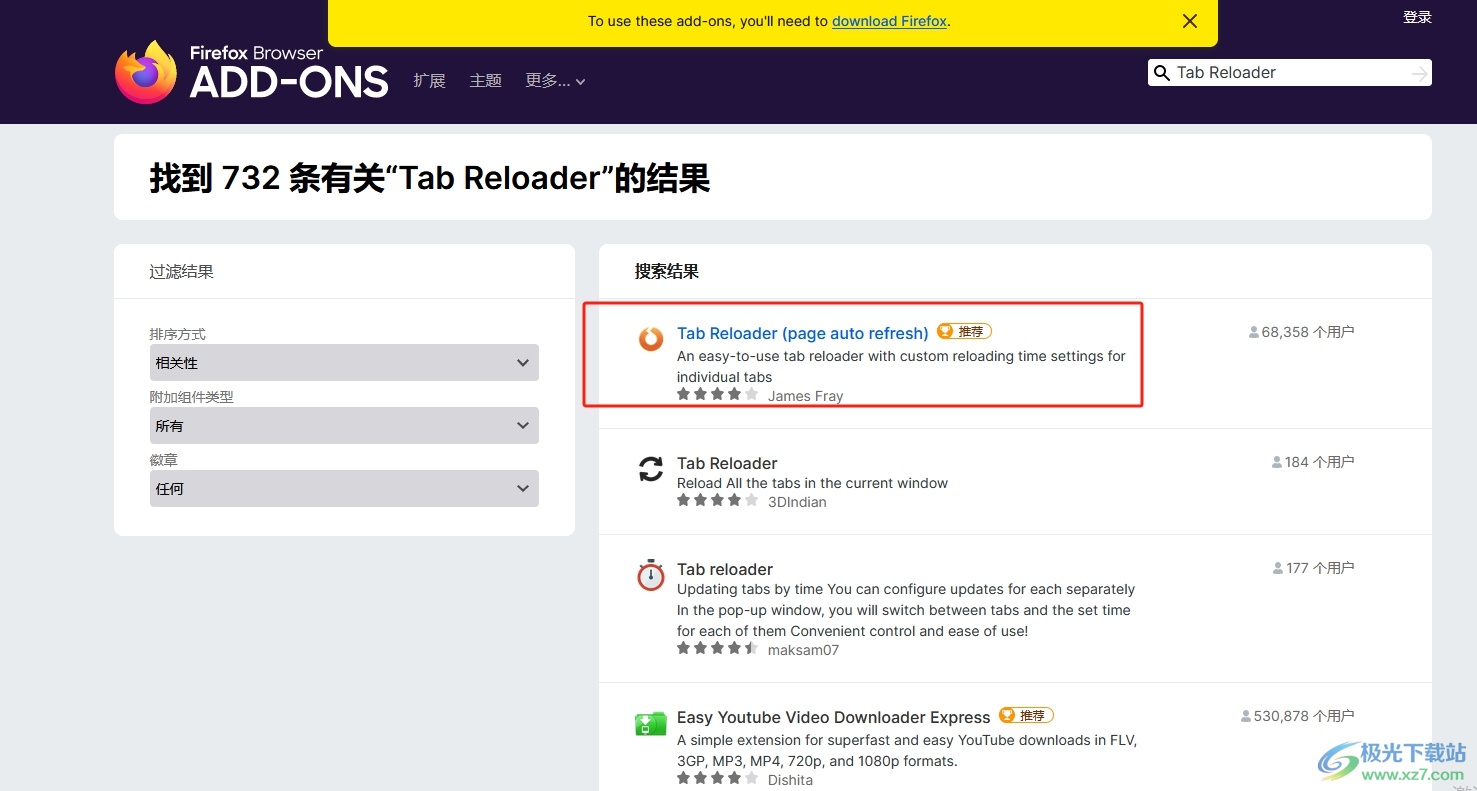Close the yellow download Firefox banner
This screenshot has width=1477, height=791.
(x=1190, y=21)
